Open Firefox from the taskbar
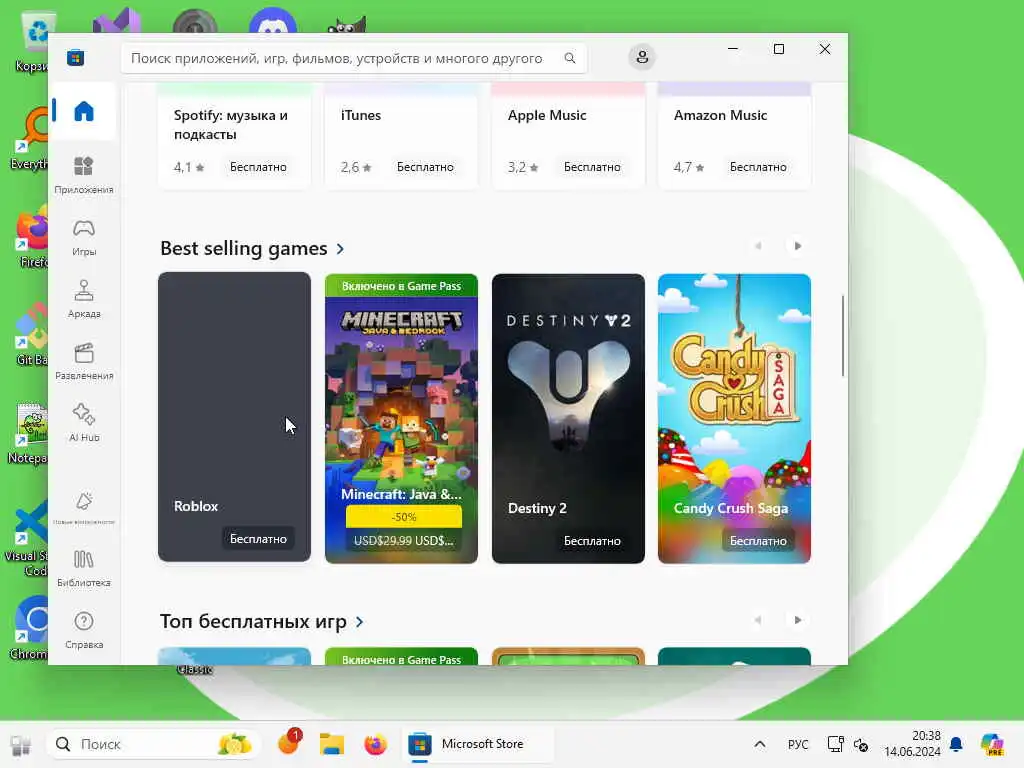1024x768 pixels. pyautogui.click(x=375, y=744)
